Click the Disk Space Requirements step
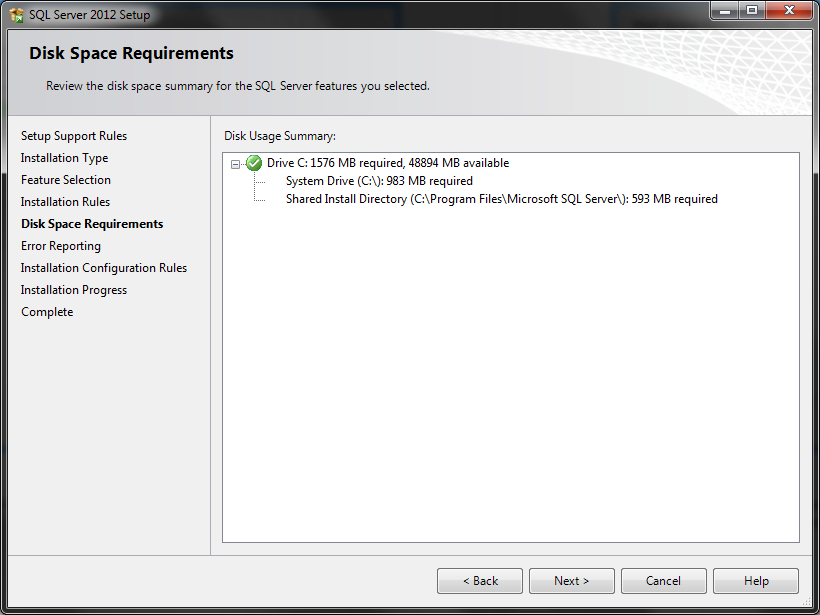Image resolution: width=820 pixels, height=615 pixels. pos(91,223)
